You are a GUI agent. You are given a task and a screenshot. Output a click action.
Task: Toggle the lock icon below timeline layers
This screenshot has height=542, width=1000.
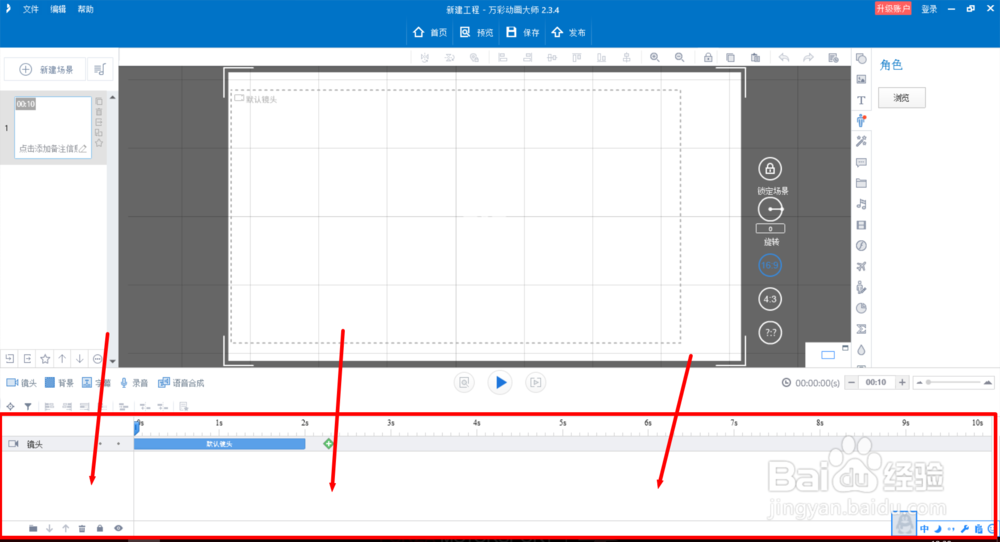[x=99, y=528]
